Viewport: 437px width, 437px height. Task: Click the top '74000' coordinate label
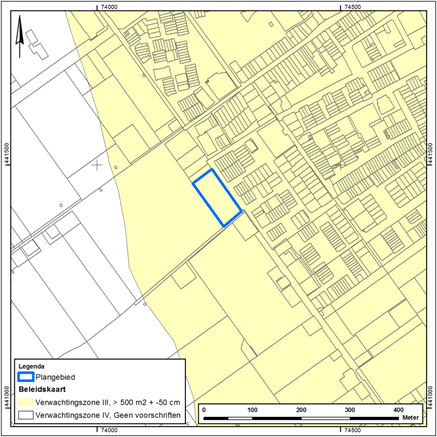tap(110, 7)
